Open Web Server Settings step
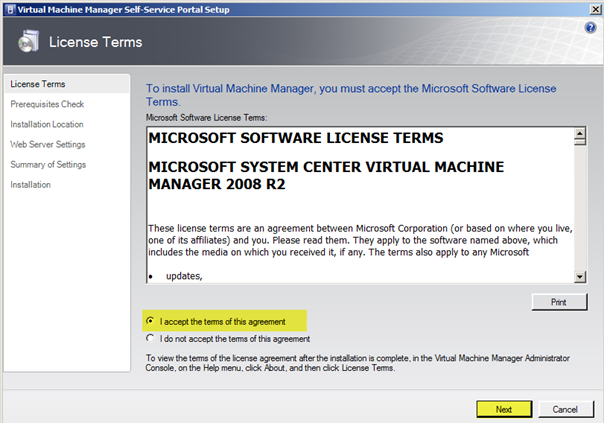 (48, 144)
